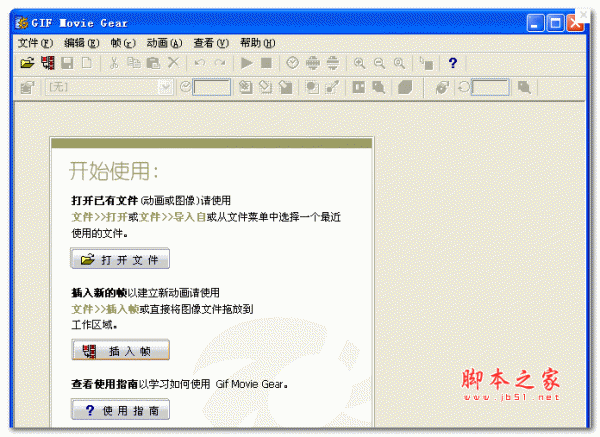This screenshot has height=437, width=600.
Task: Maximize the GIF Movie Gear window
Action: (x=555, y=23)
